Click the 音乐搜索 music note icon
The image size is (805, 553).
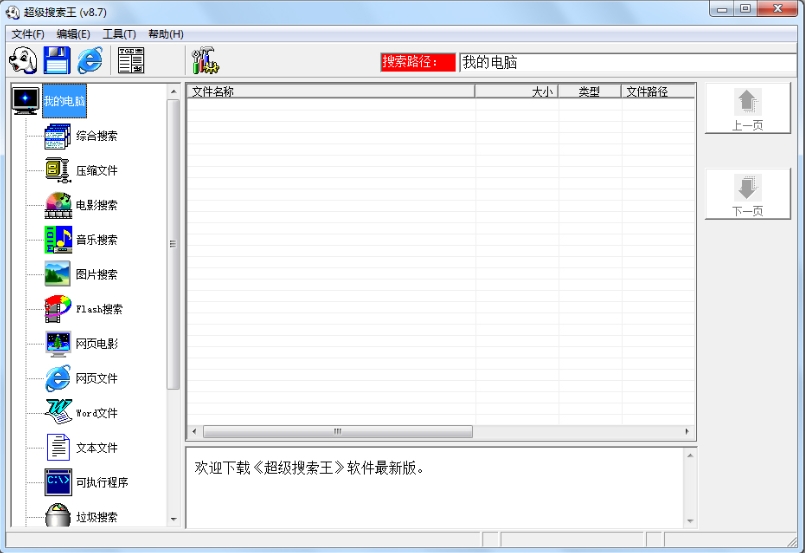[58, 240]
